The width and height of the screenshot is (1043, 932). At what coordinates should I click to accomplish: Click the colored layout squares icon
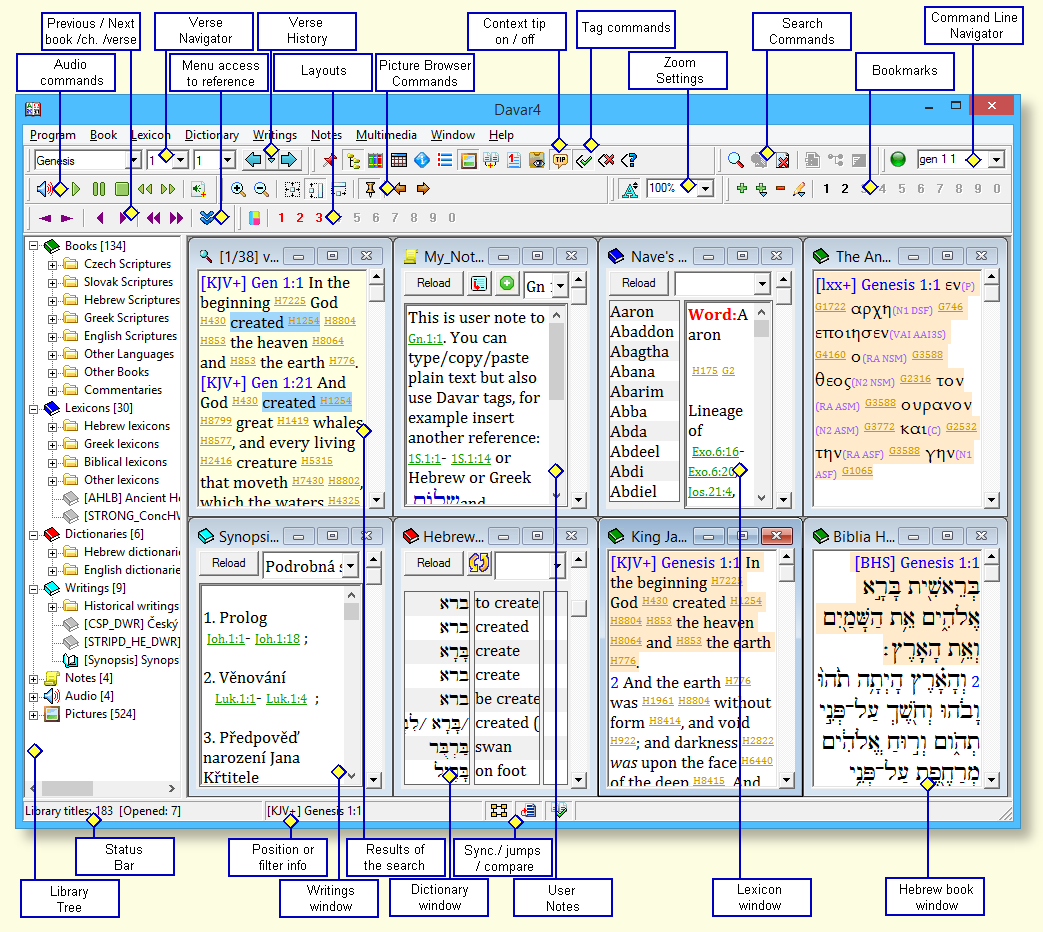(254, 218)
